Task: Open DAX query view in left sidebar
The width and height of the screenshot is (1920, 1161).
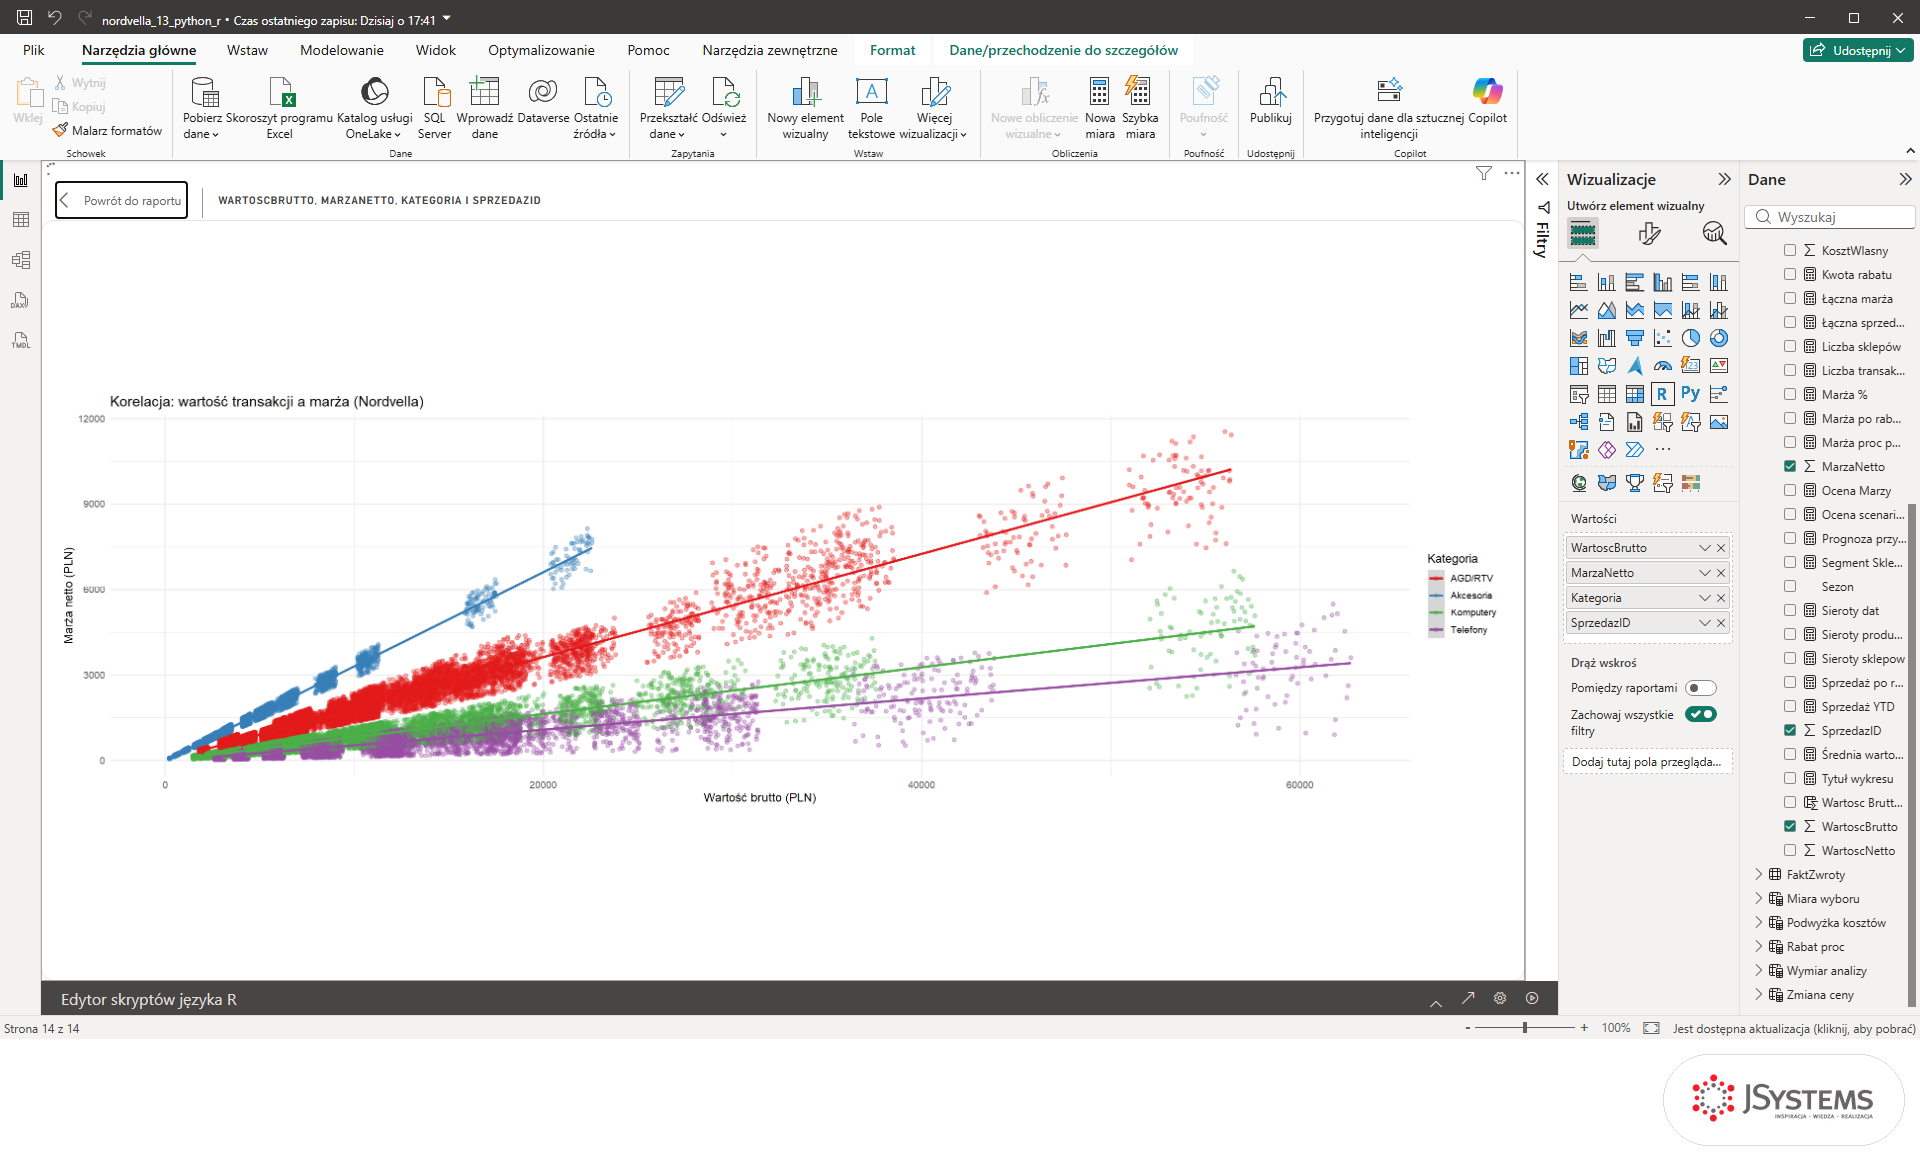Action: pos(21,300)
